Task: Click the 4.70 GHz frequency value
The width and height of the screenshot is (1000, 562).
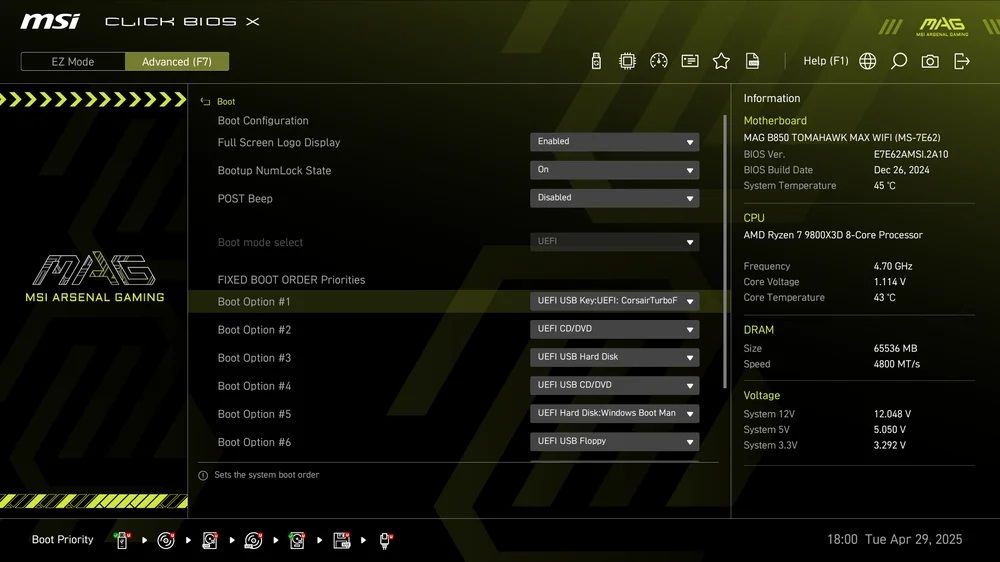Action: click(893, 266)
